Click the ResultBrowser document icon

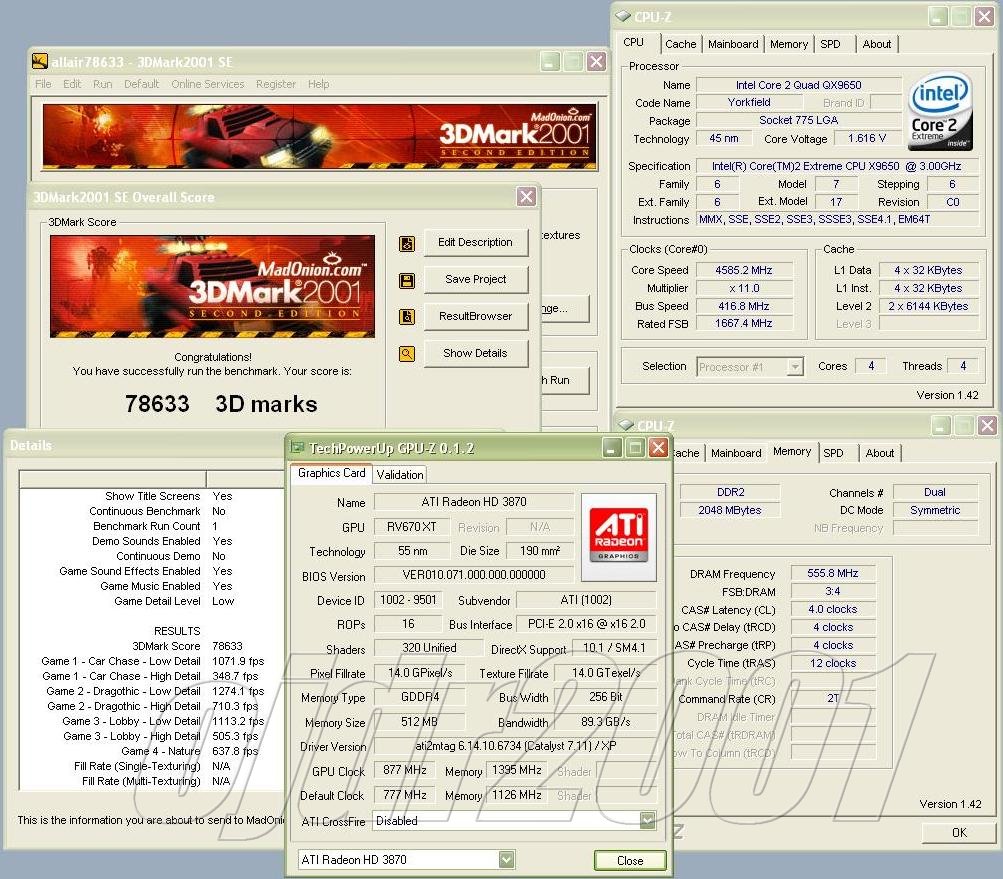[407, 317]
